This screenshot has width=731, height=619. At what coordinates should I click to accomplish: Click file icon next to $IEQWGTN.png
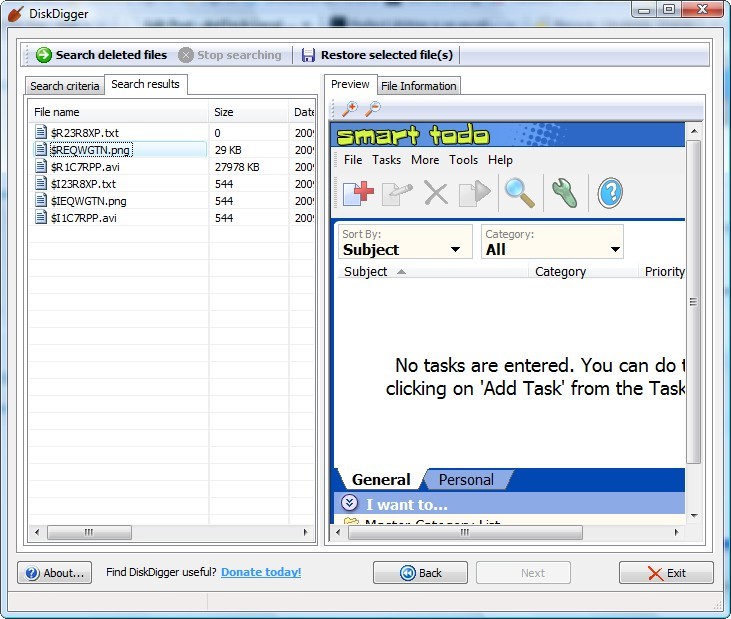(x=41, y=200)
